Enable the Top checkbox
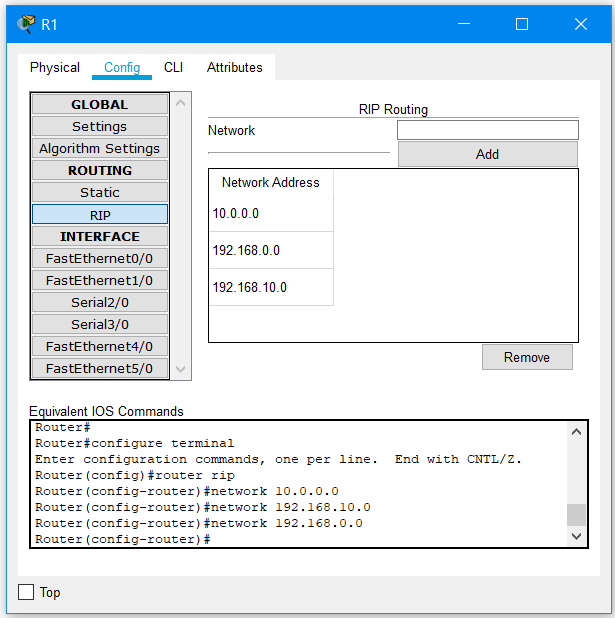The image size is (615, 618). point(27,593)
